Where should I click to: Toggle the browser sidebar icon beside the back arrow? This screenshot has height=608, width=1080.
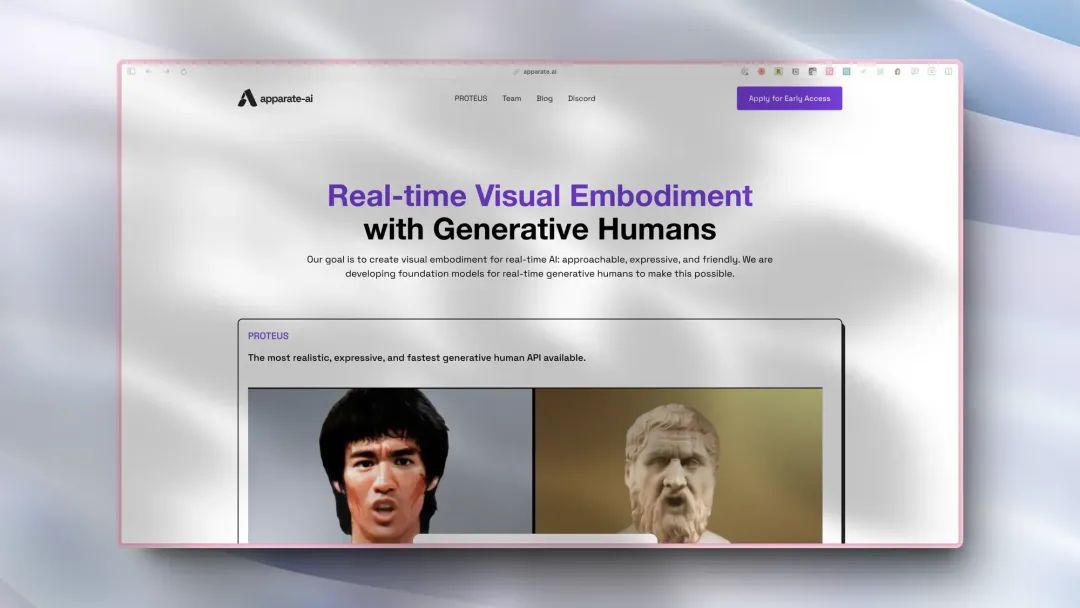(131, 72)
